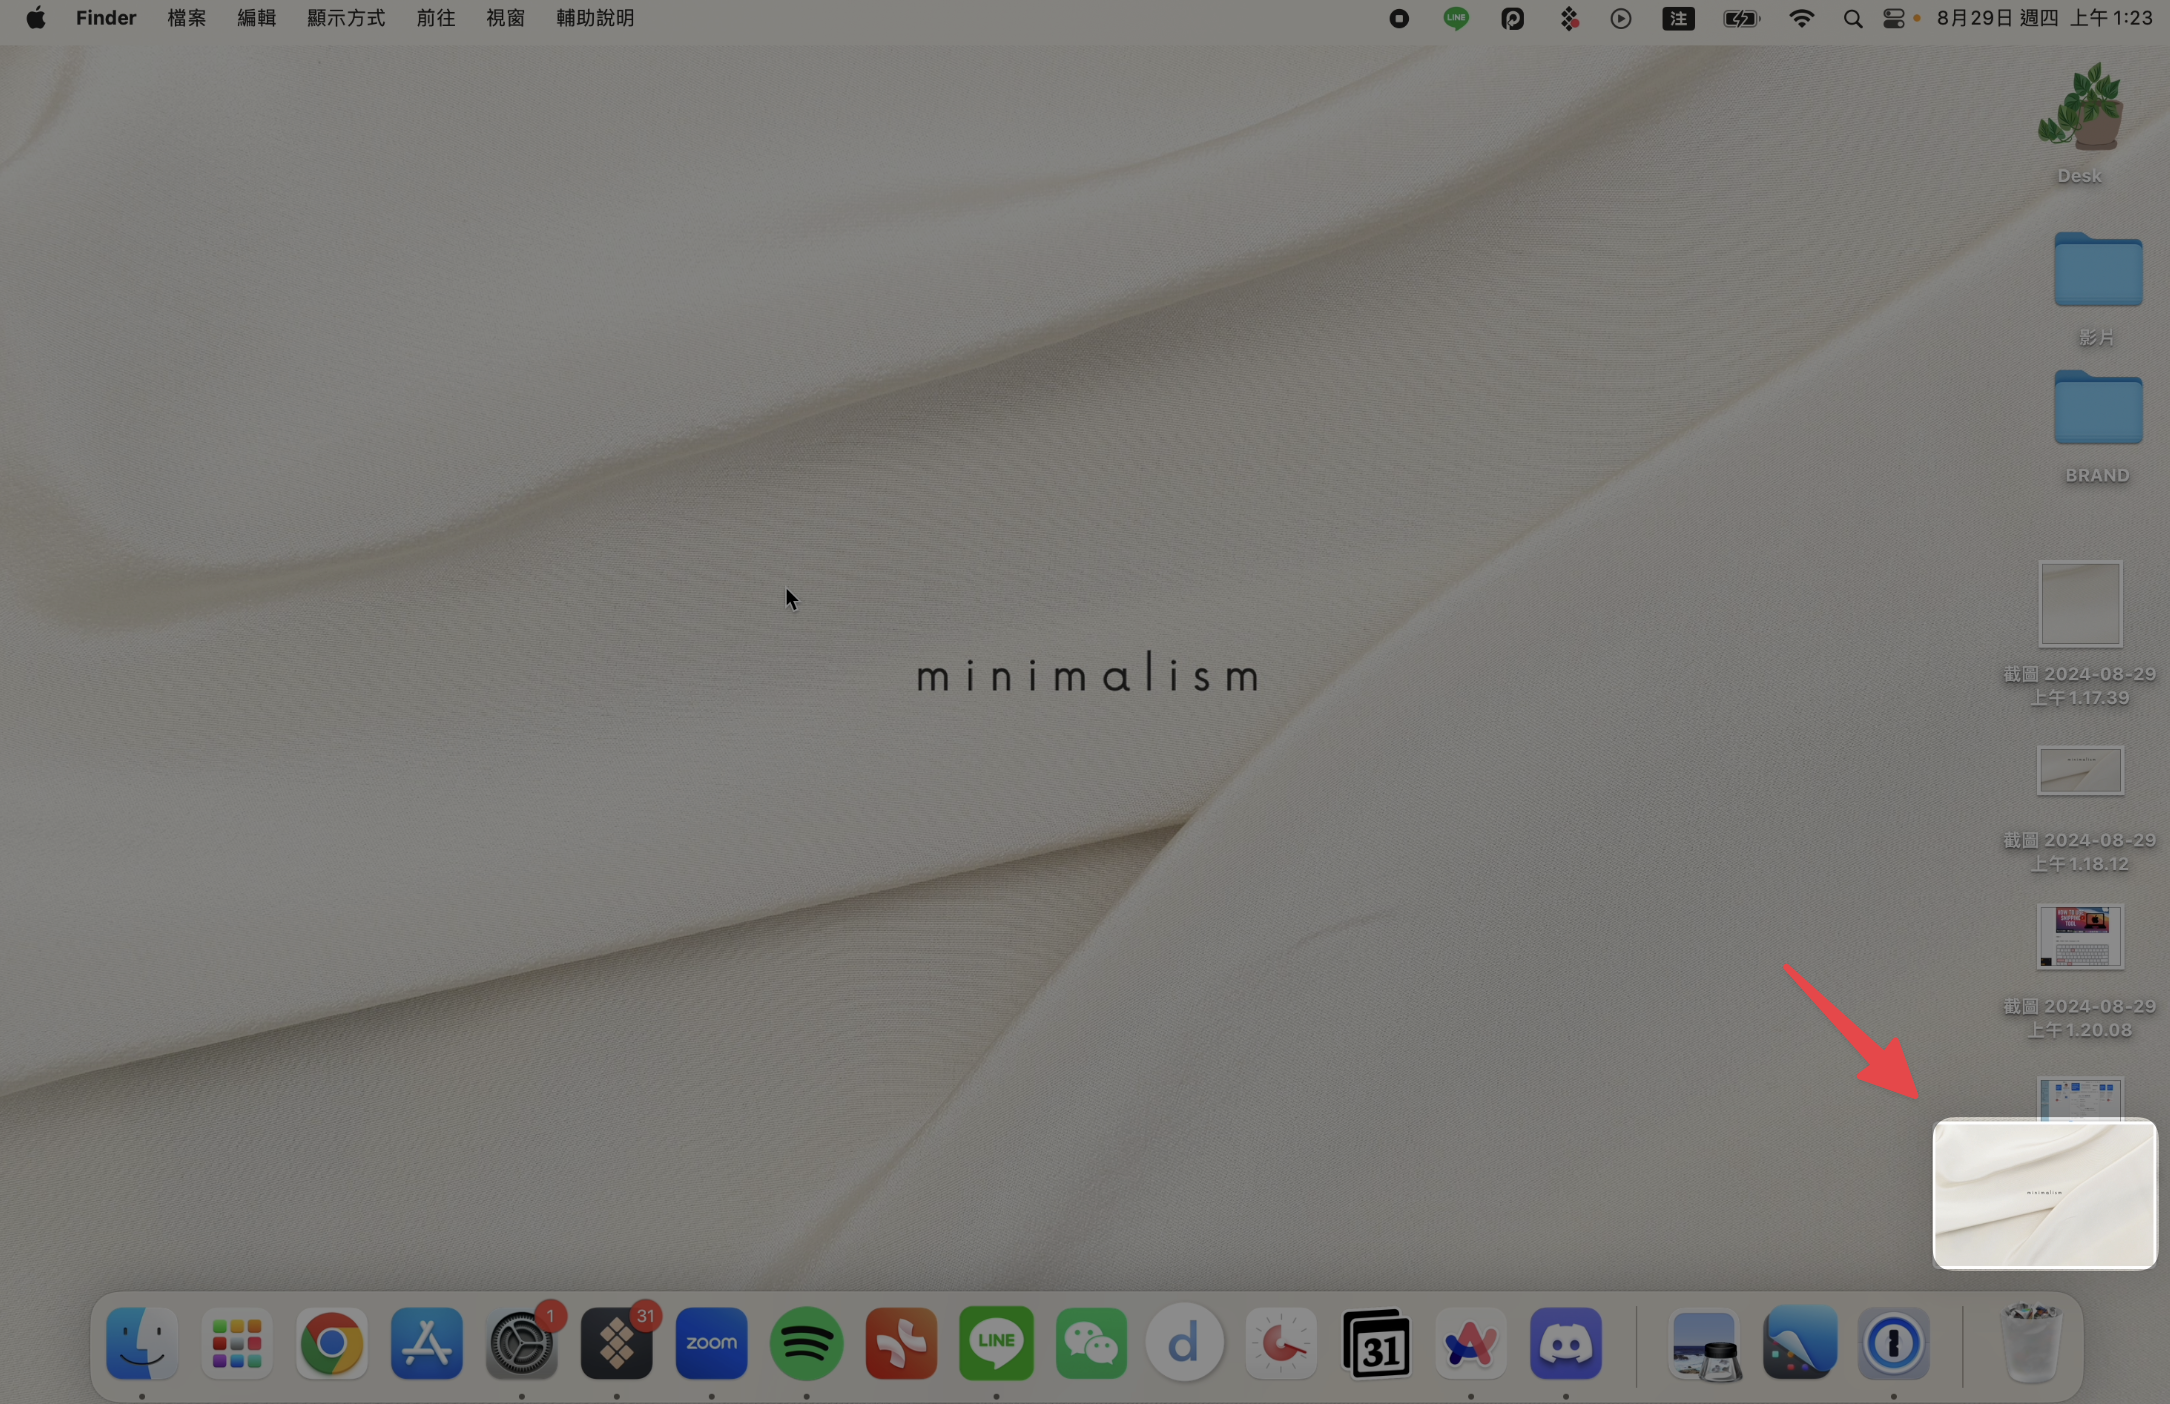Image resolution: width=2170 pixels, height=1404 pixels.
Task: Click the Wi-Fi status icon
Action: [1801, 18]
